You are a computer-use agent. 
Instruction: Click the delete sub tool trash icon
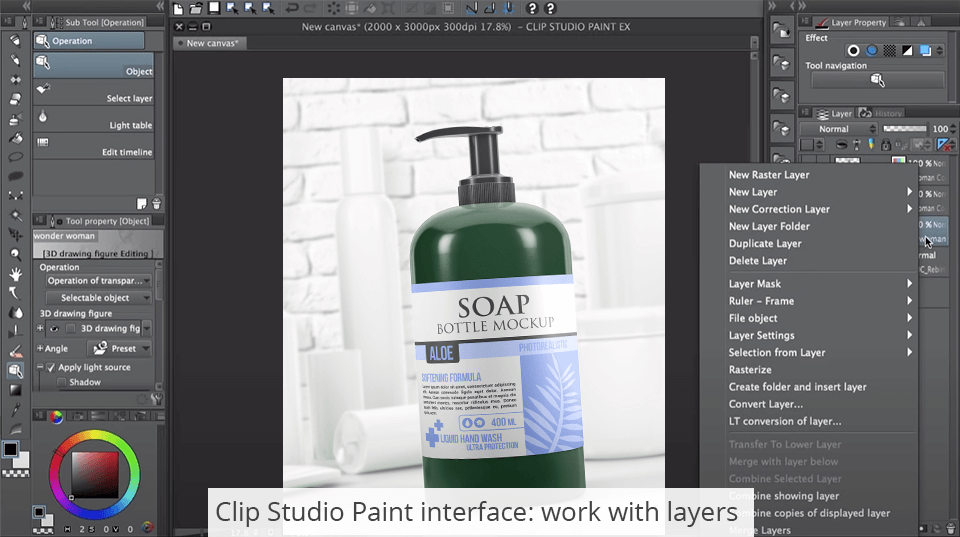[156, 203]
